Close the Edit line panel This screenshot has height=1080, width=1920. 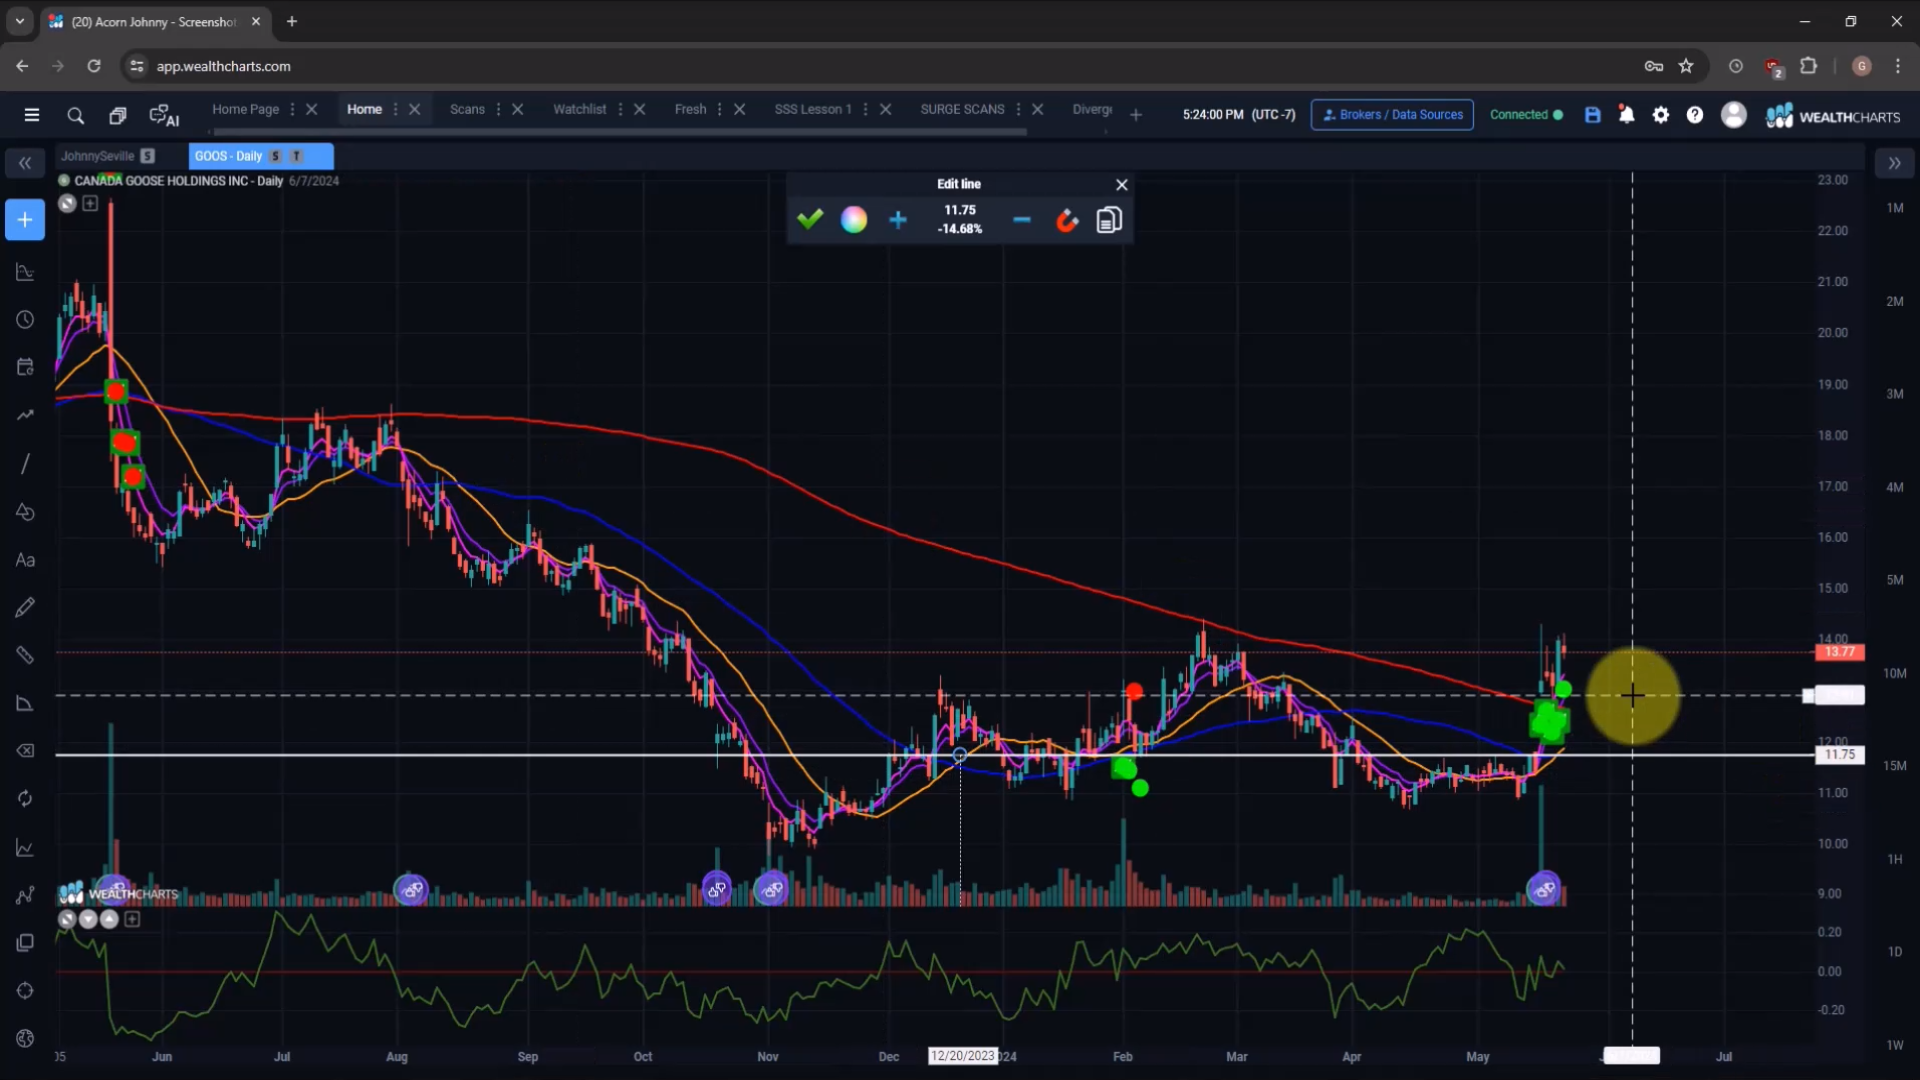click(x=1122, y=185)
